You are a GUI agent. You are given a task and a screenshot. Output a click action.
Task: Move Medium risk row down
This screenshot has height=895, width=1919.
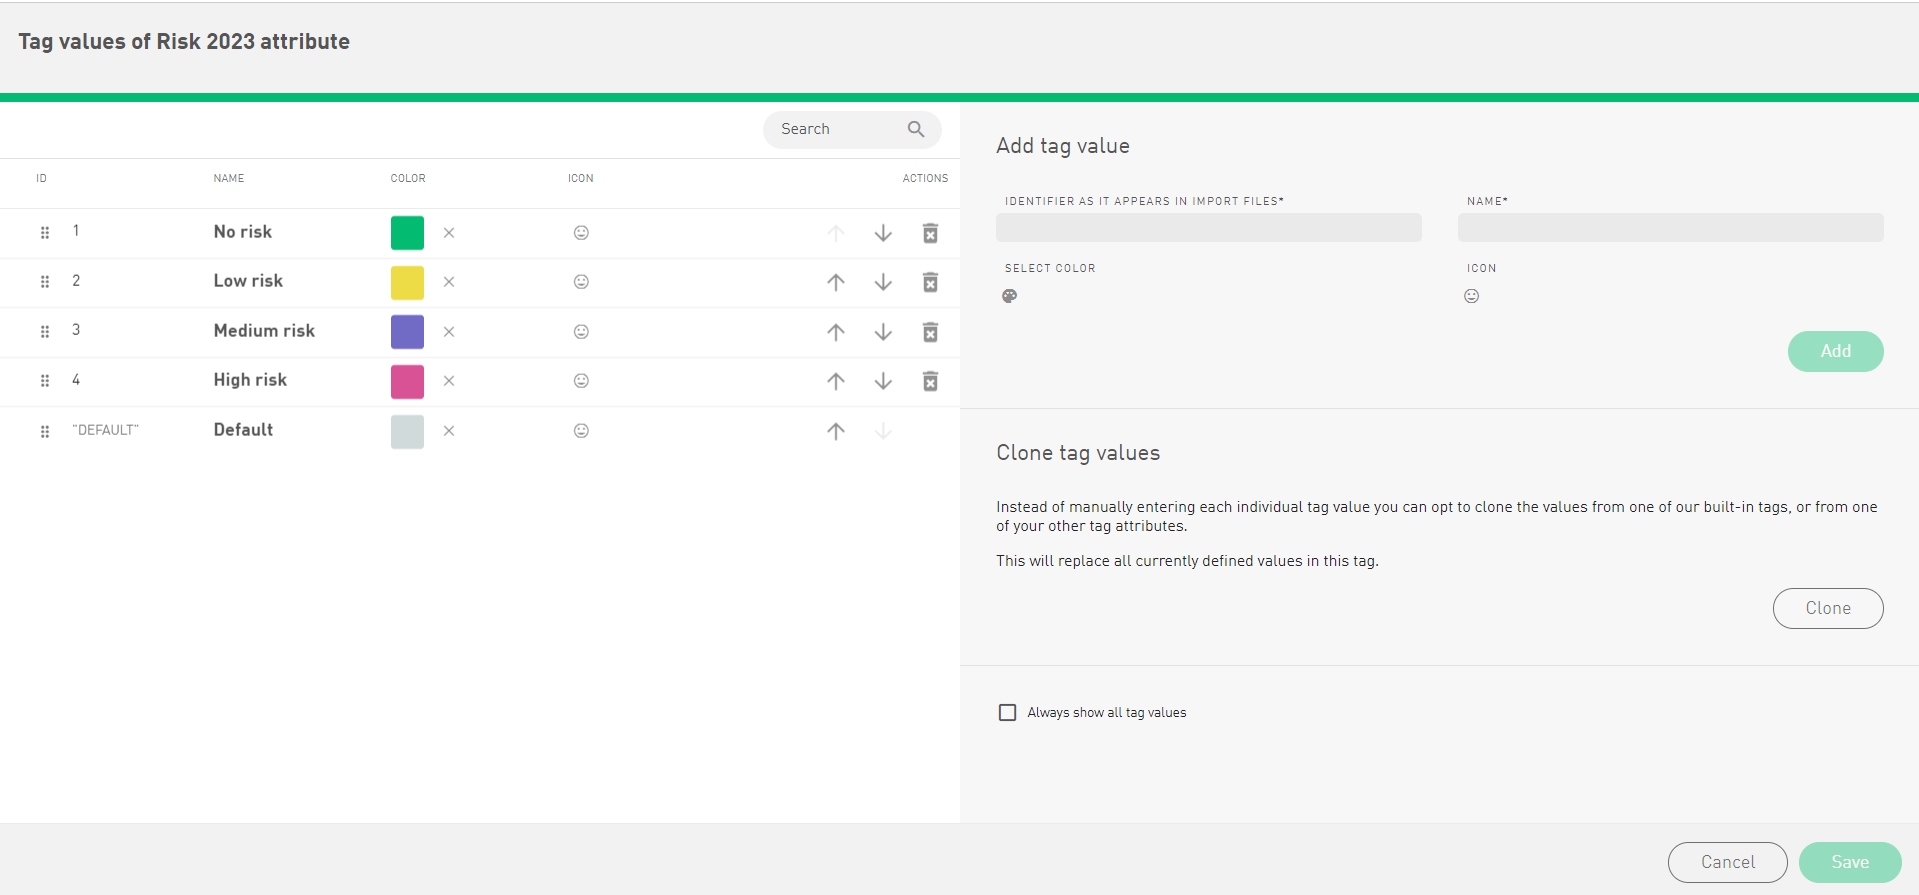click(x=883, y=332)
